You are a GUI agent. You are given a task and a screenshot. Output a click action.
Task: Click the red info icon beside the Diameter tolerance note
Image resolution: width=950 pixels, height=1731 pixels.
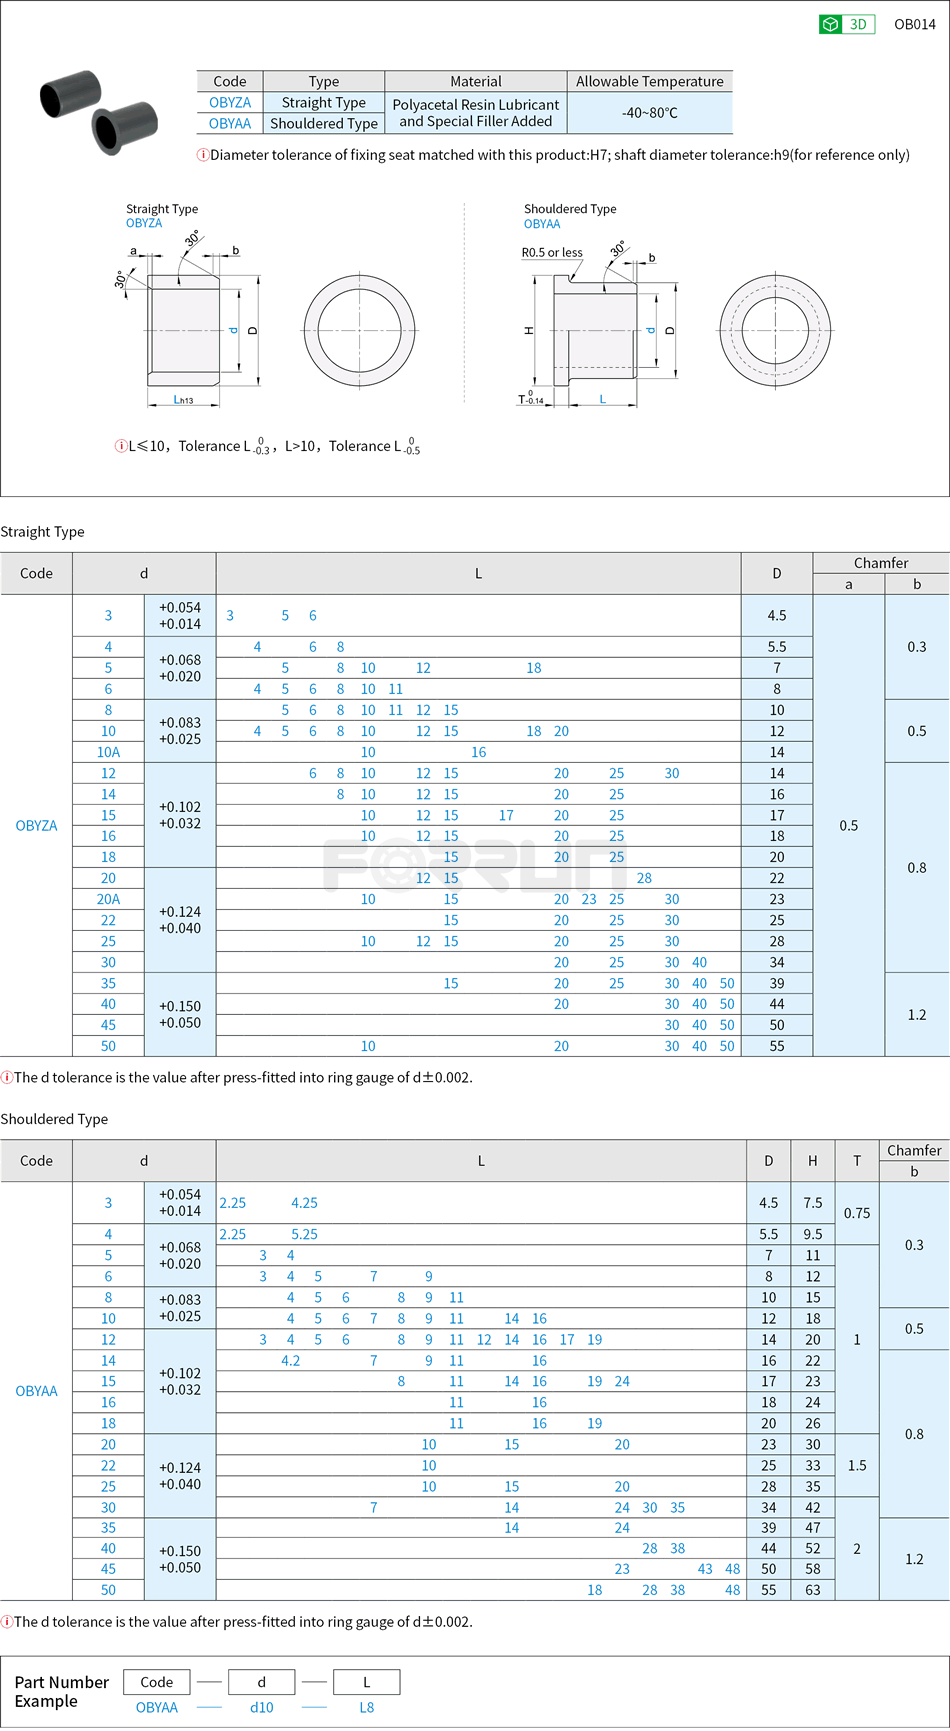[x=203, y=155]
